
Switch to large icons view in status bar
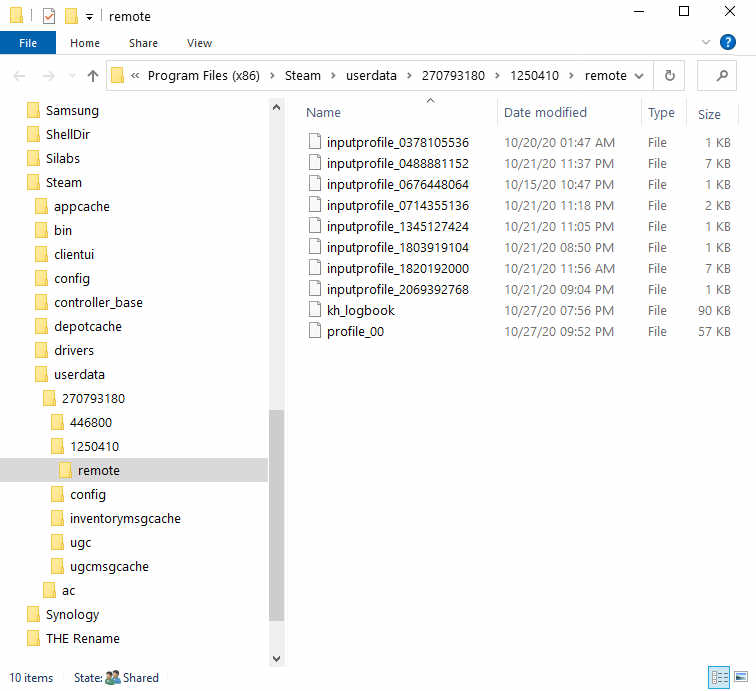point(741,677)
